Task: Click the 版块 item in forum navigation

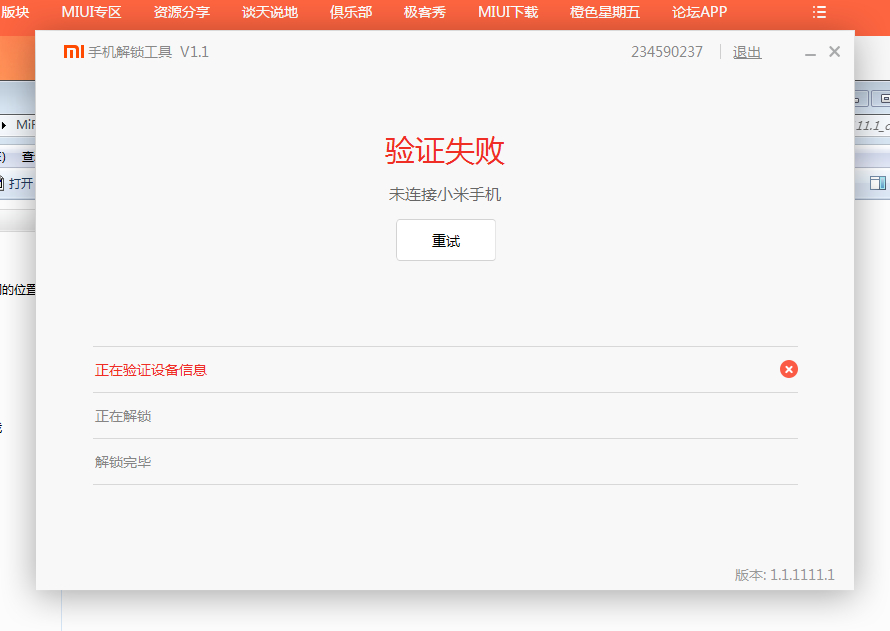Action: [x=15, y=12]
